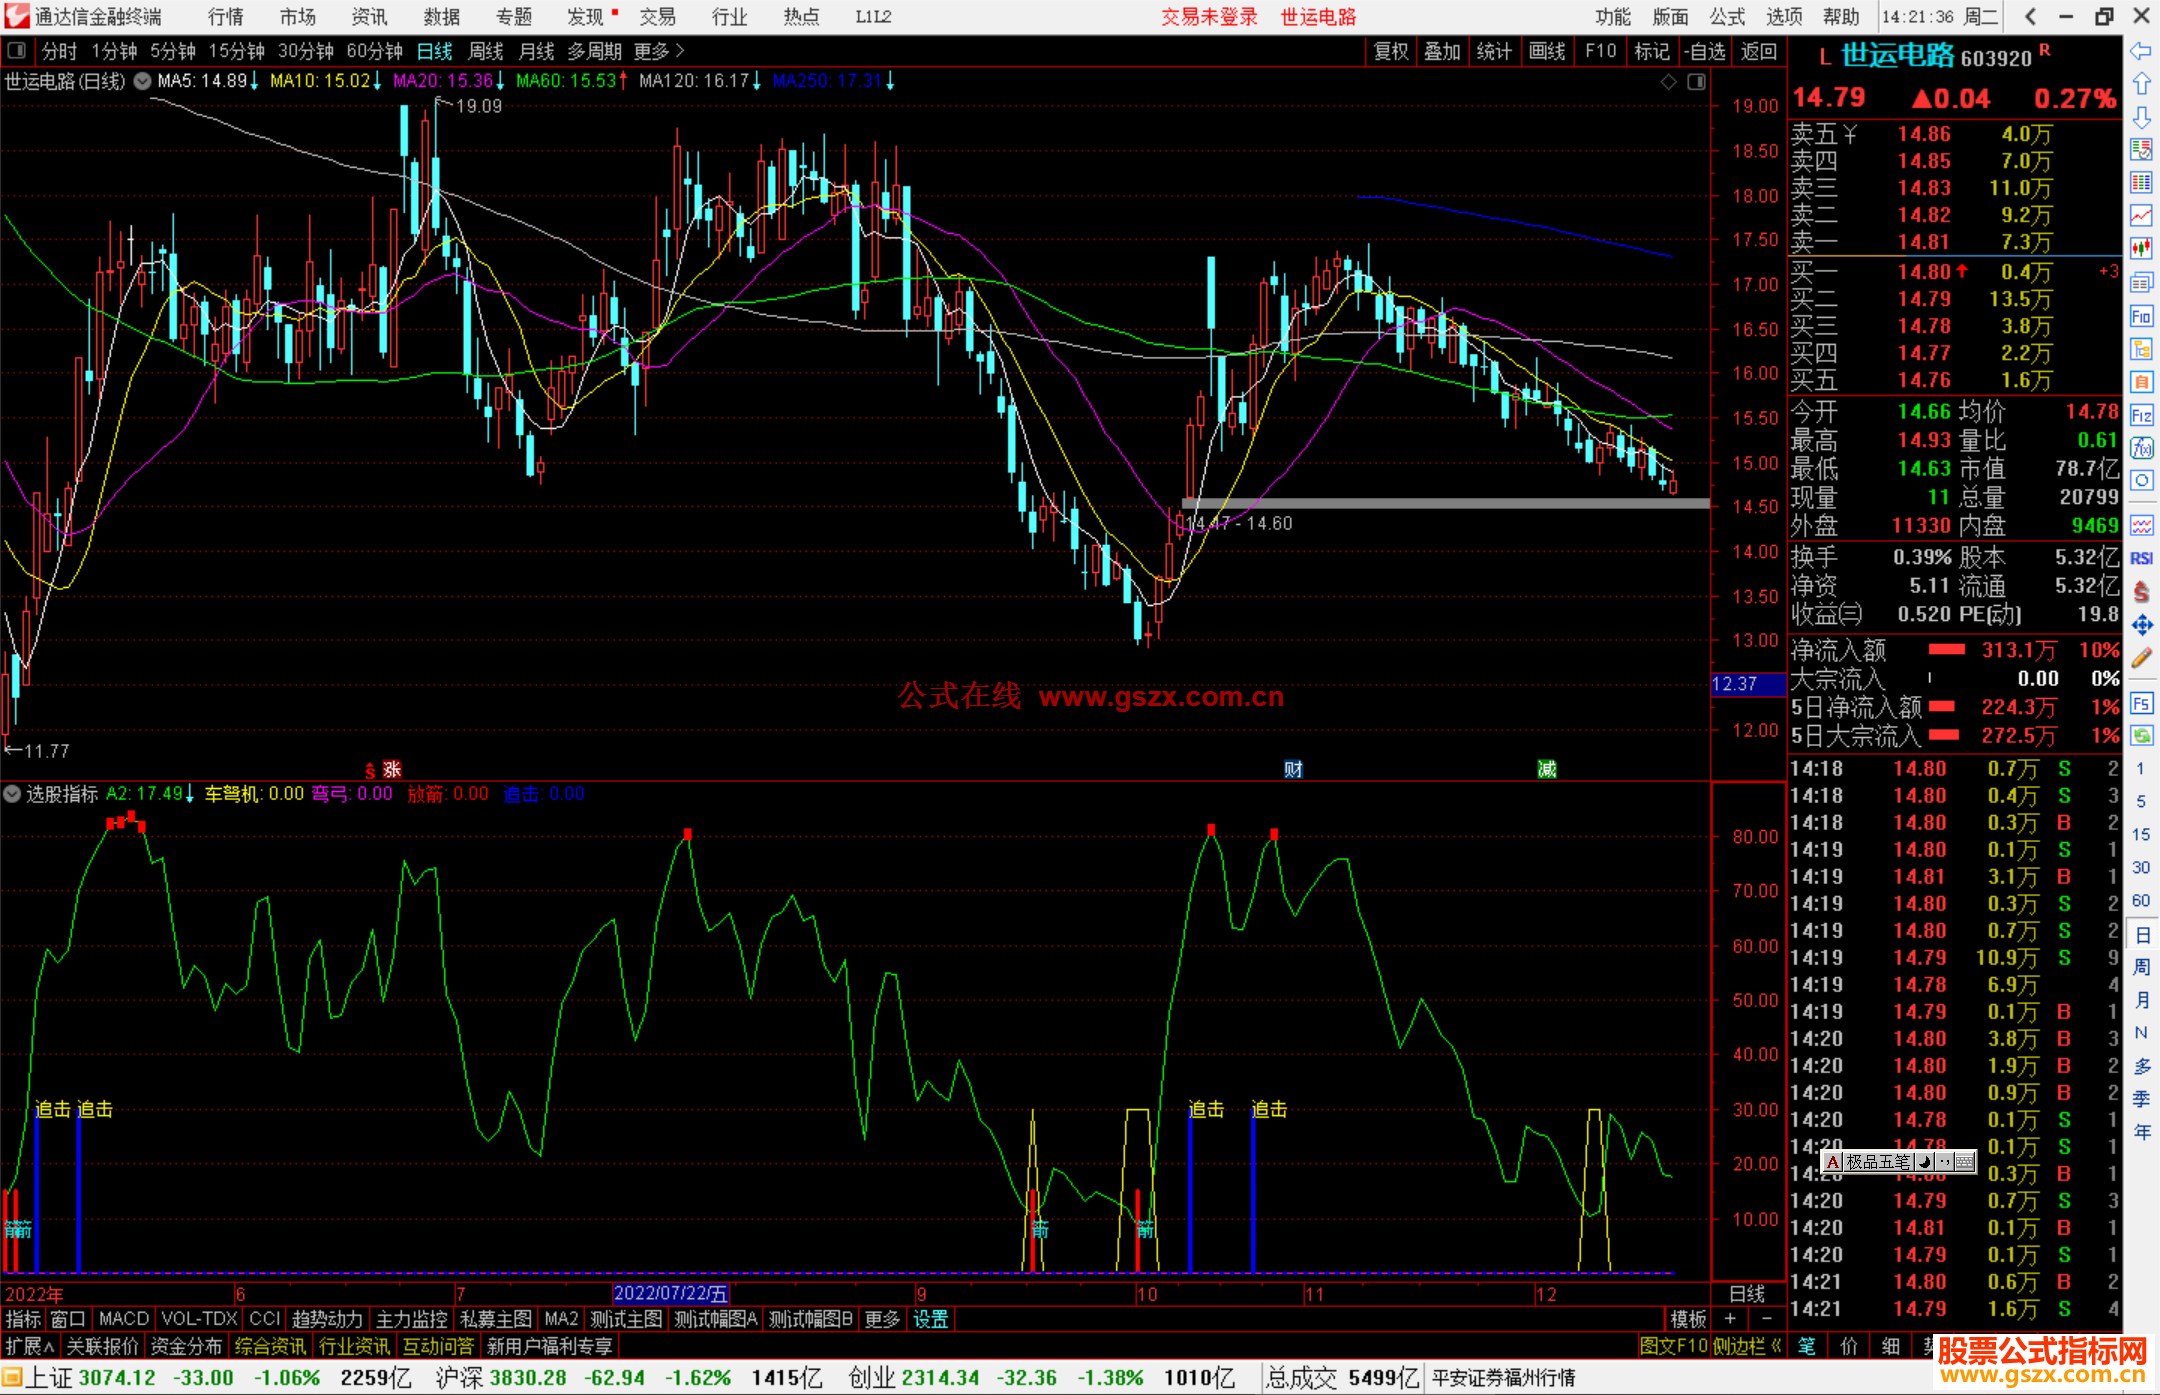This screenshot has height=1395, width=2160.
Task: Toggle the panel icon left of 分时
Action: [16, 50]
